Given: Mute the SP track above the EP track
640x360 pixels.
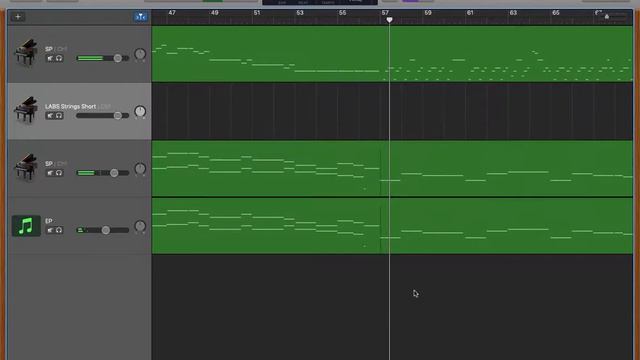Looking at the screenshot, I should [x=50, y=173].
